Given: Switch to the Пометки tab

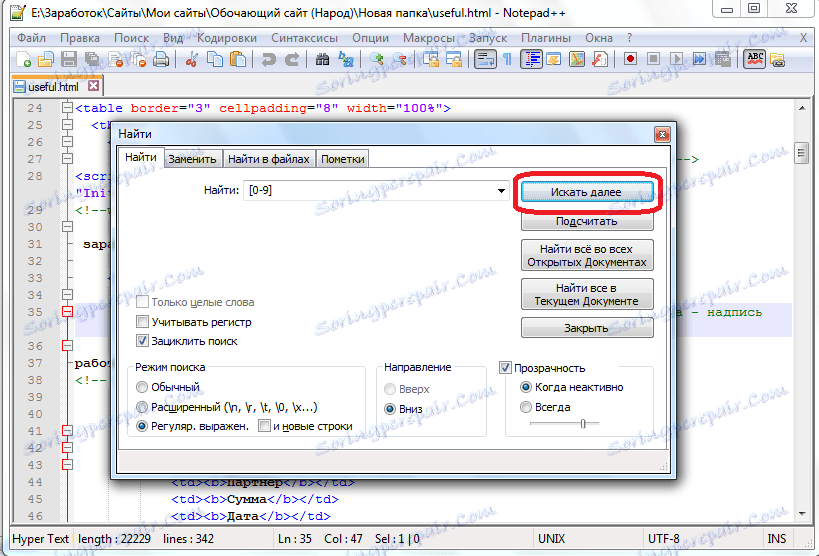Looking at the screenshot, I should click(x=343, y=159).
